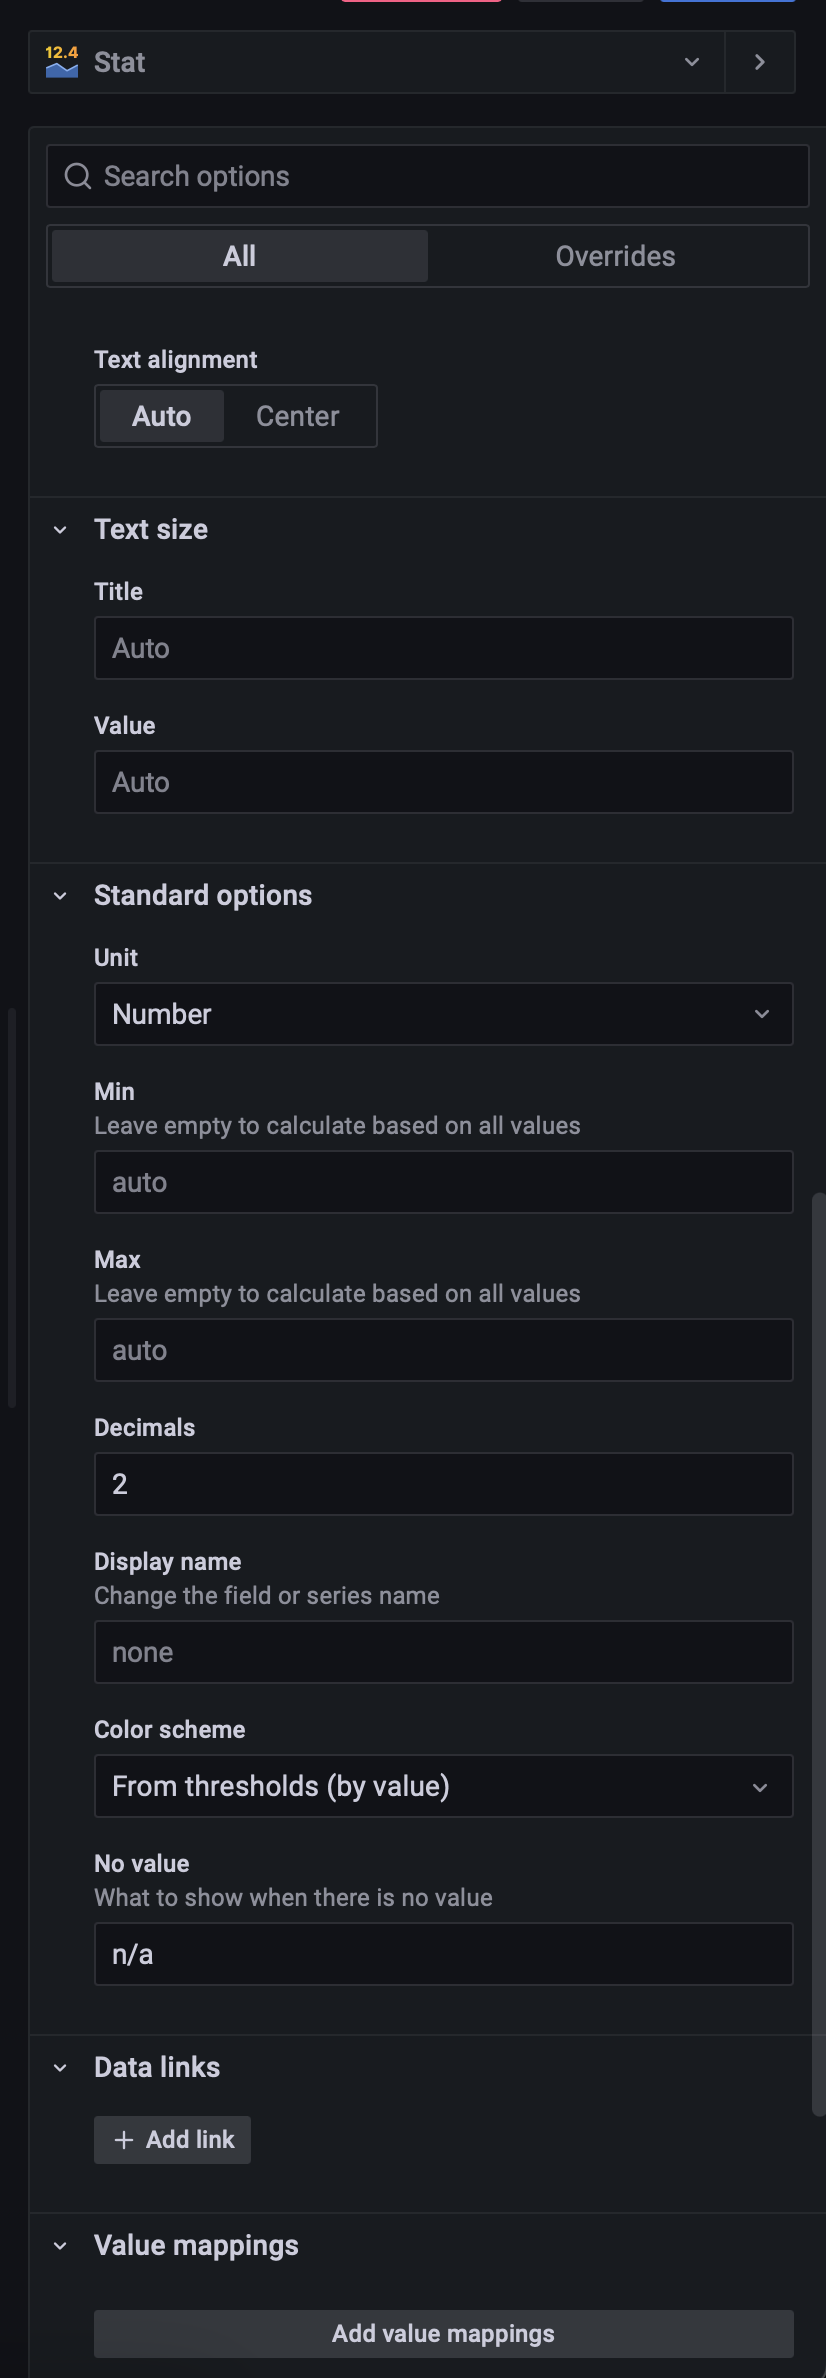The image size is (826, 2378).
Task: Select Center text alignment
Action: [297, 416]
